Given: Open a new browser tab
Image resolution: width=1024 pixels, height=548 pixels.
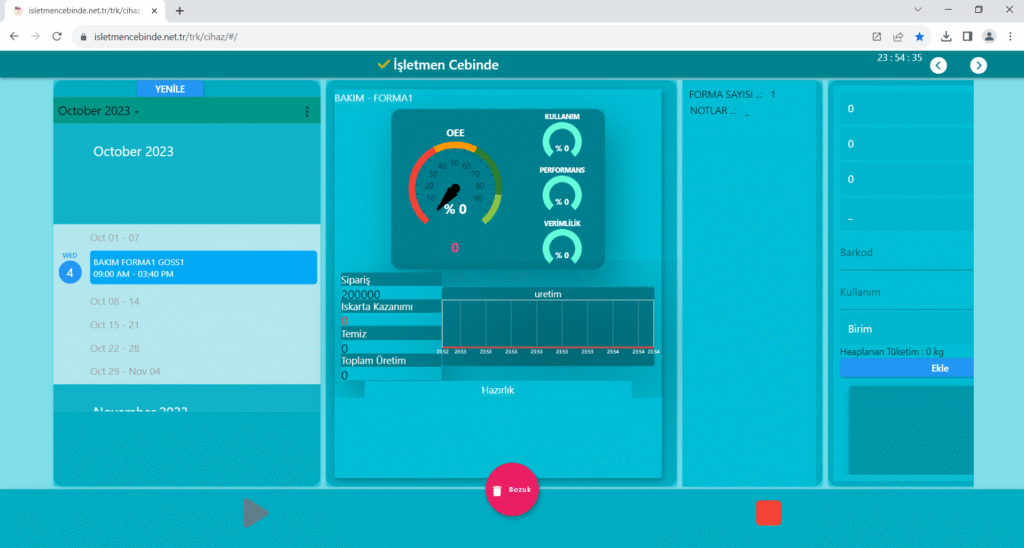Looking at the screenshot, I should coord(180,10).
